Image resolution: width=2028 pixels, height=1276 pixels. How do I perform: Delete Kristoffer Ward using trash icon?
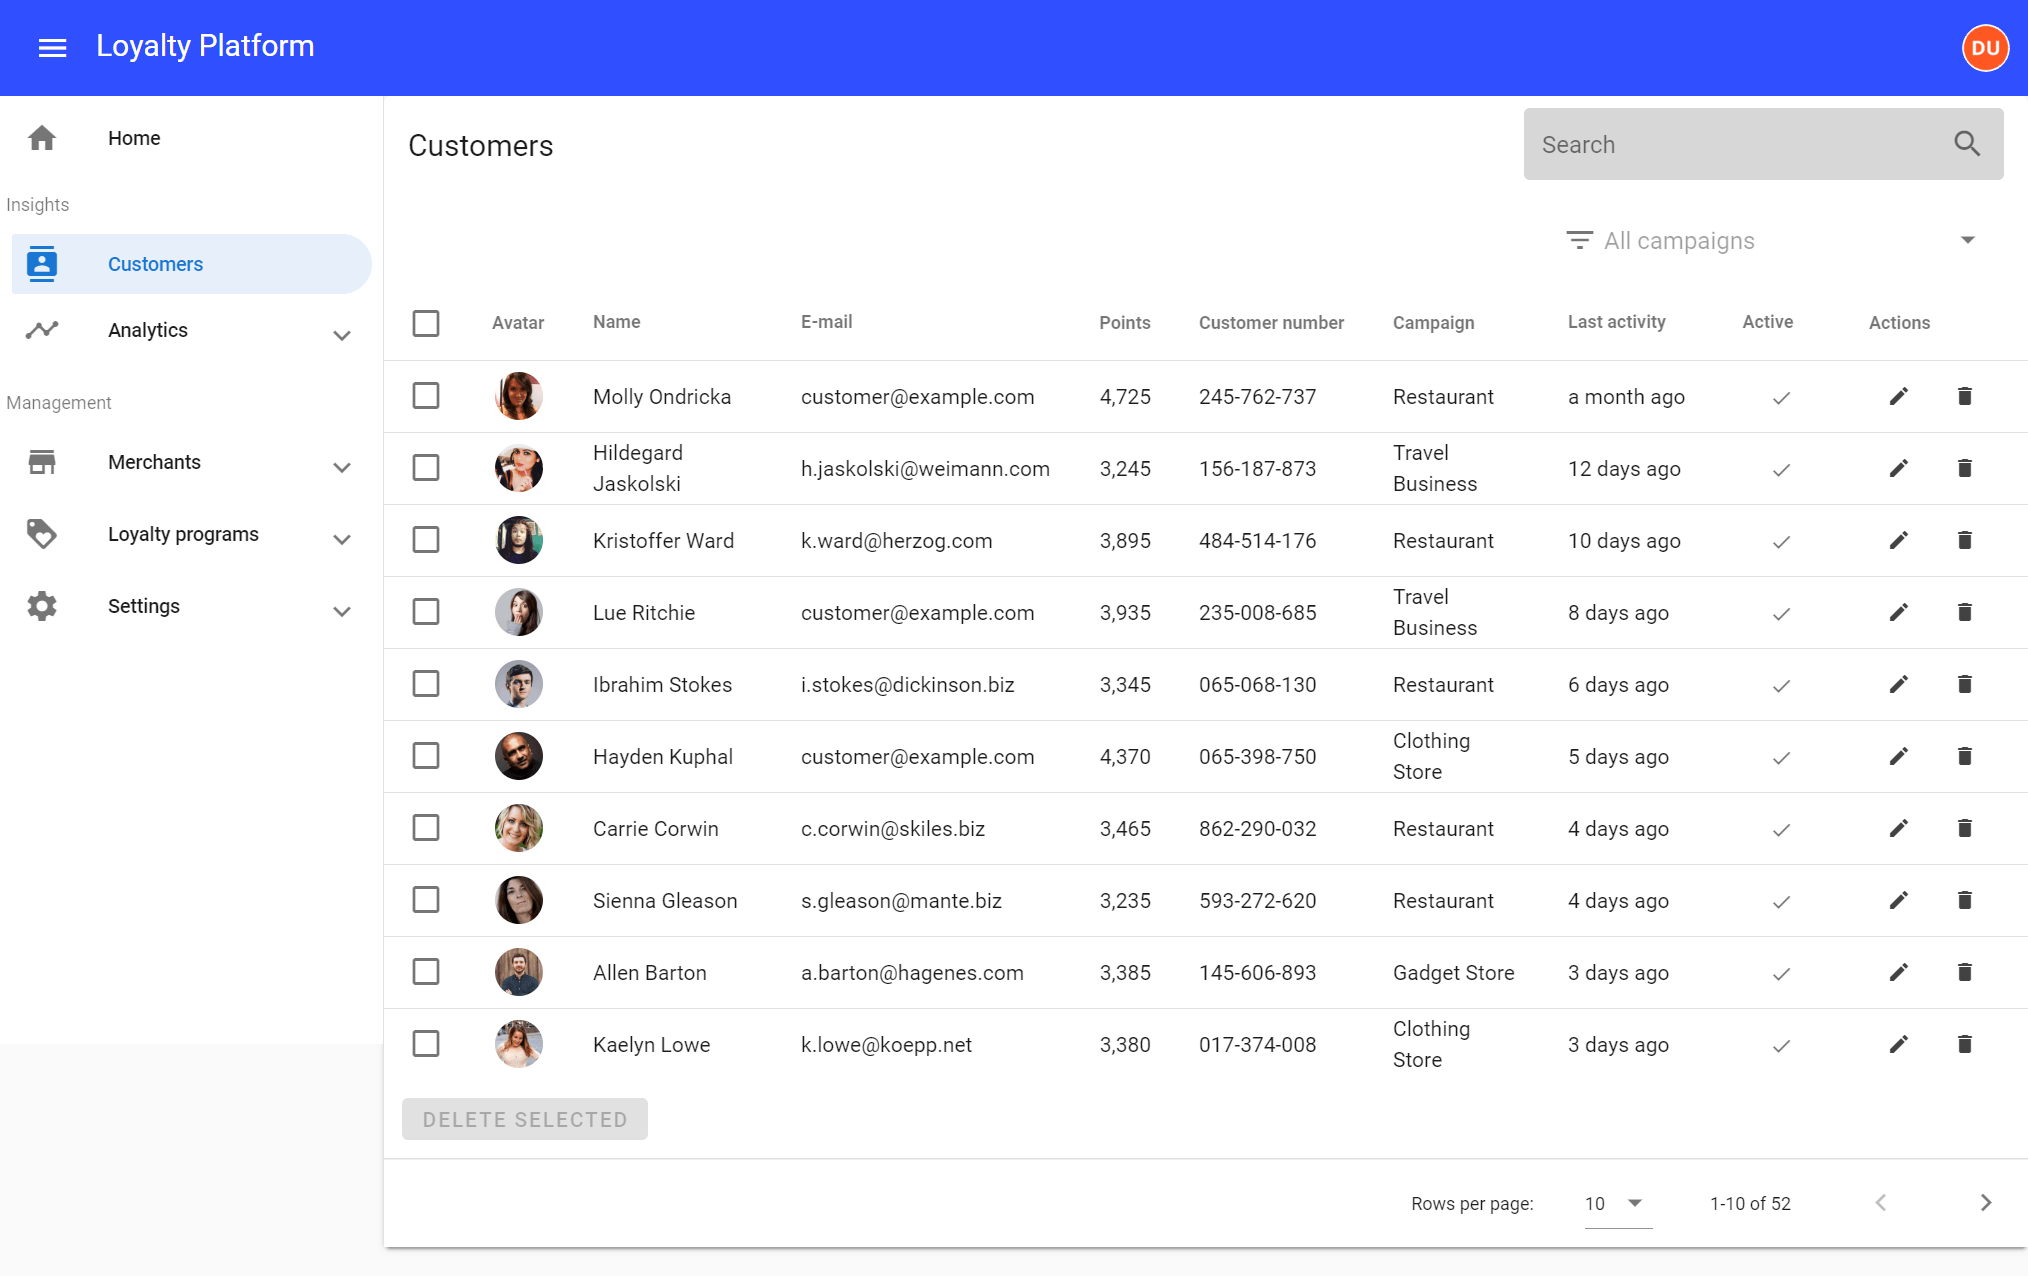(1964, 541)
